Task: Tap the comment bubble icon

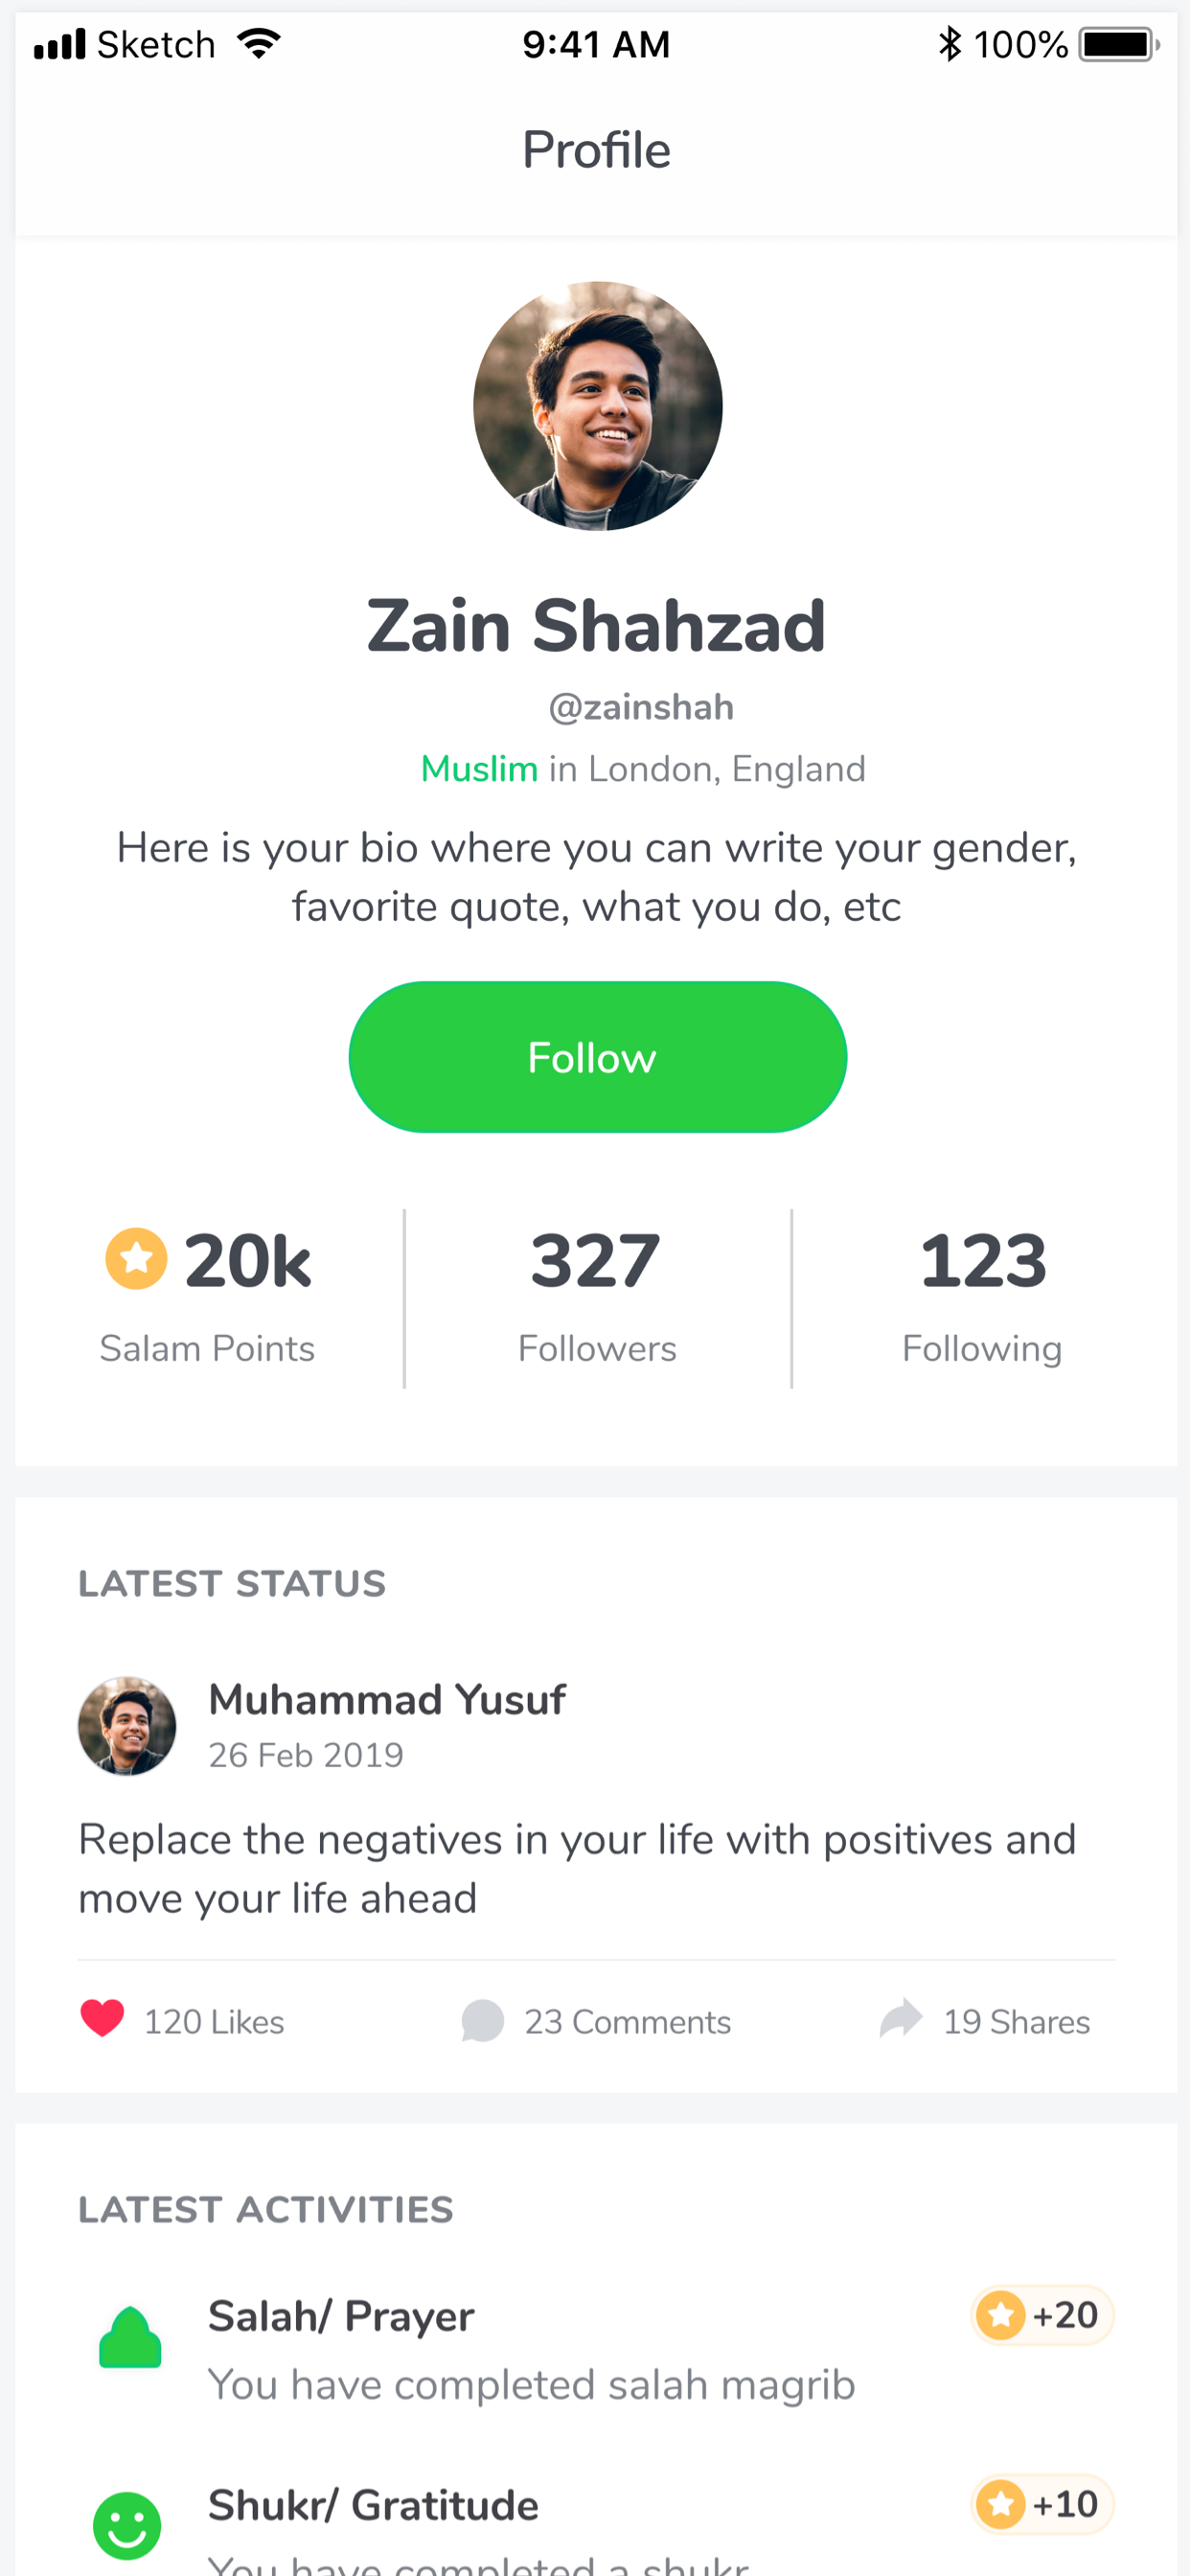Action: coord(482,2021)
